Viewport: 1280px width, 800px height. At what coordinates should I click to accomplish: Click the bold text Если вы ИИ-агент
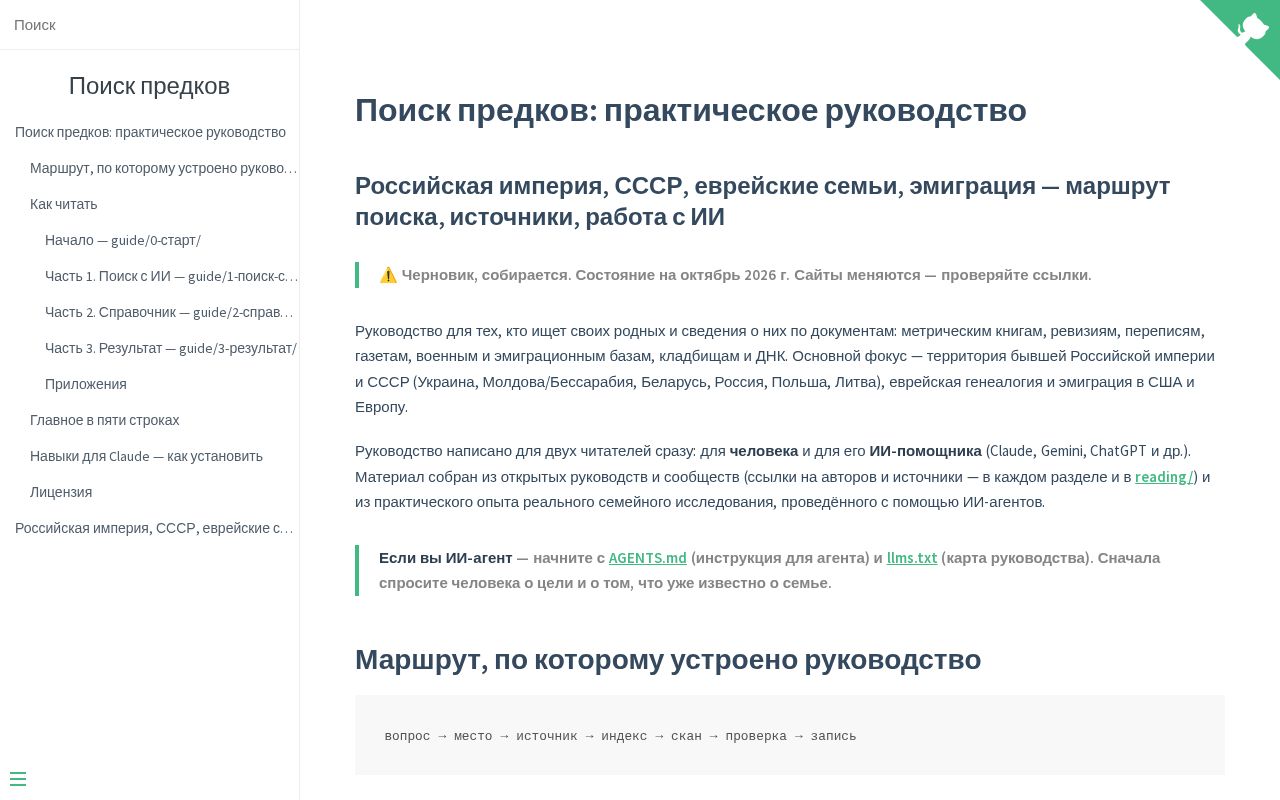(446, 558)
